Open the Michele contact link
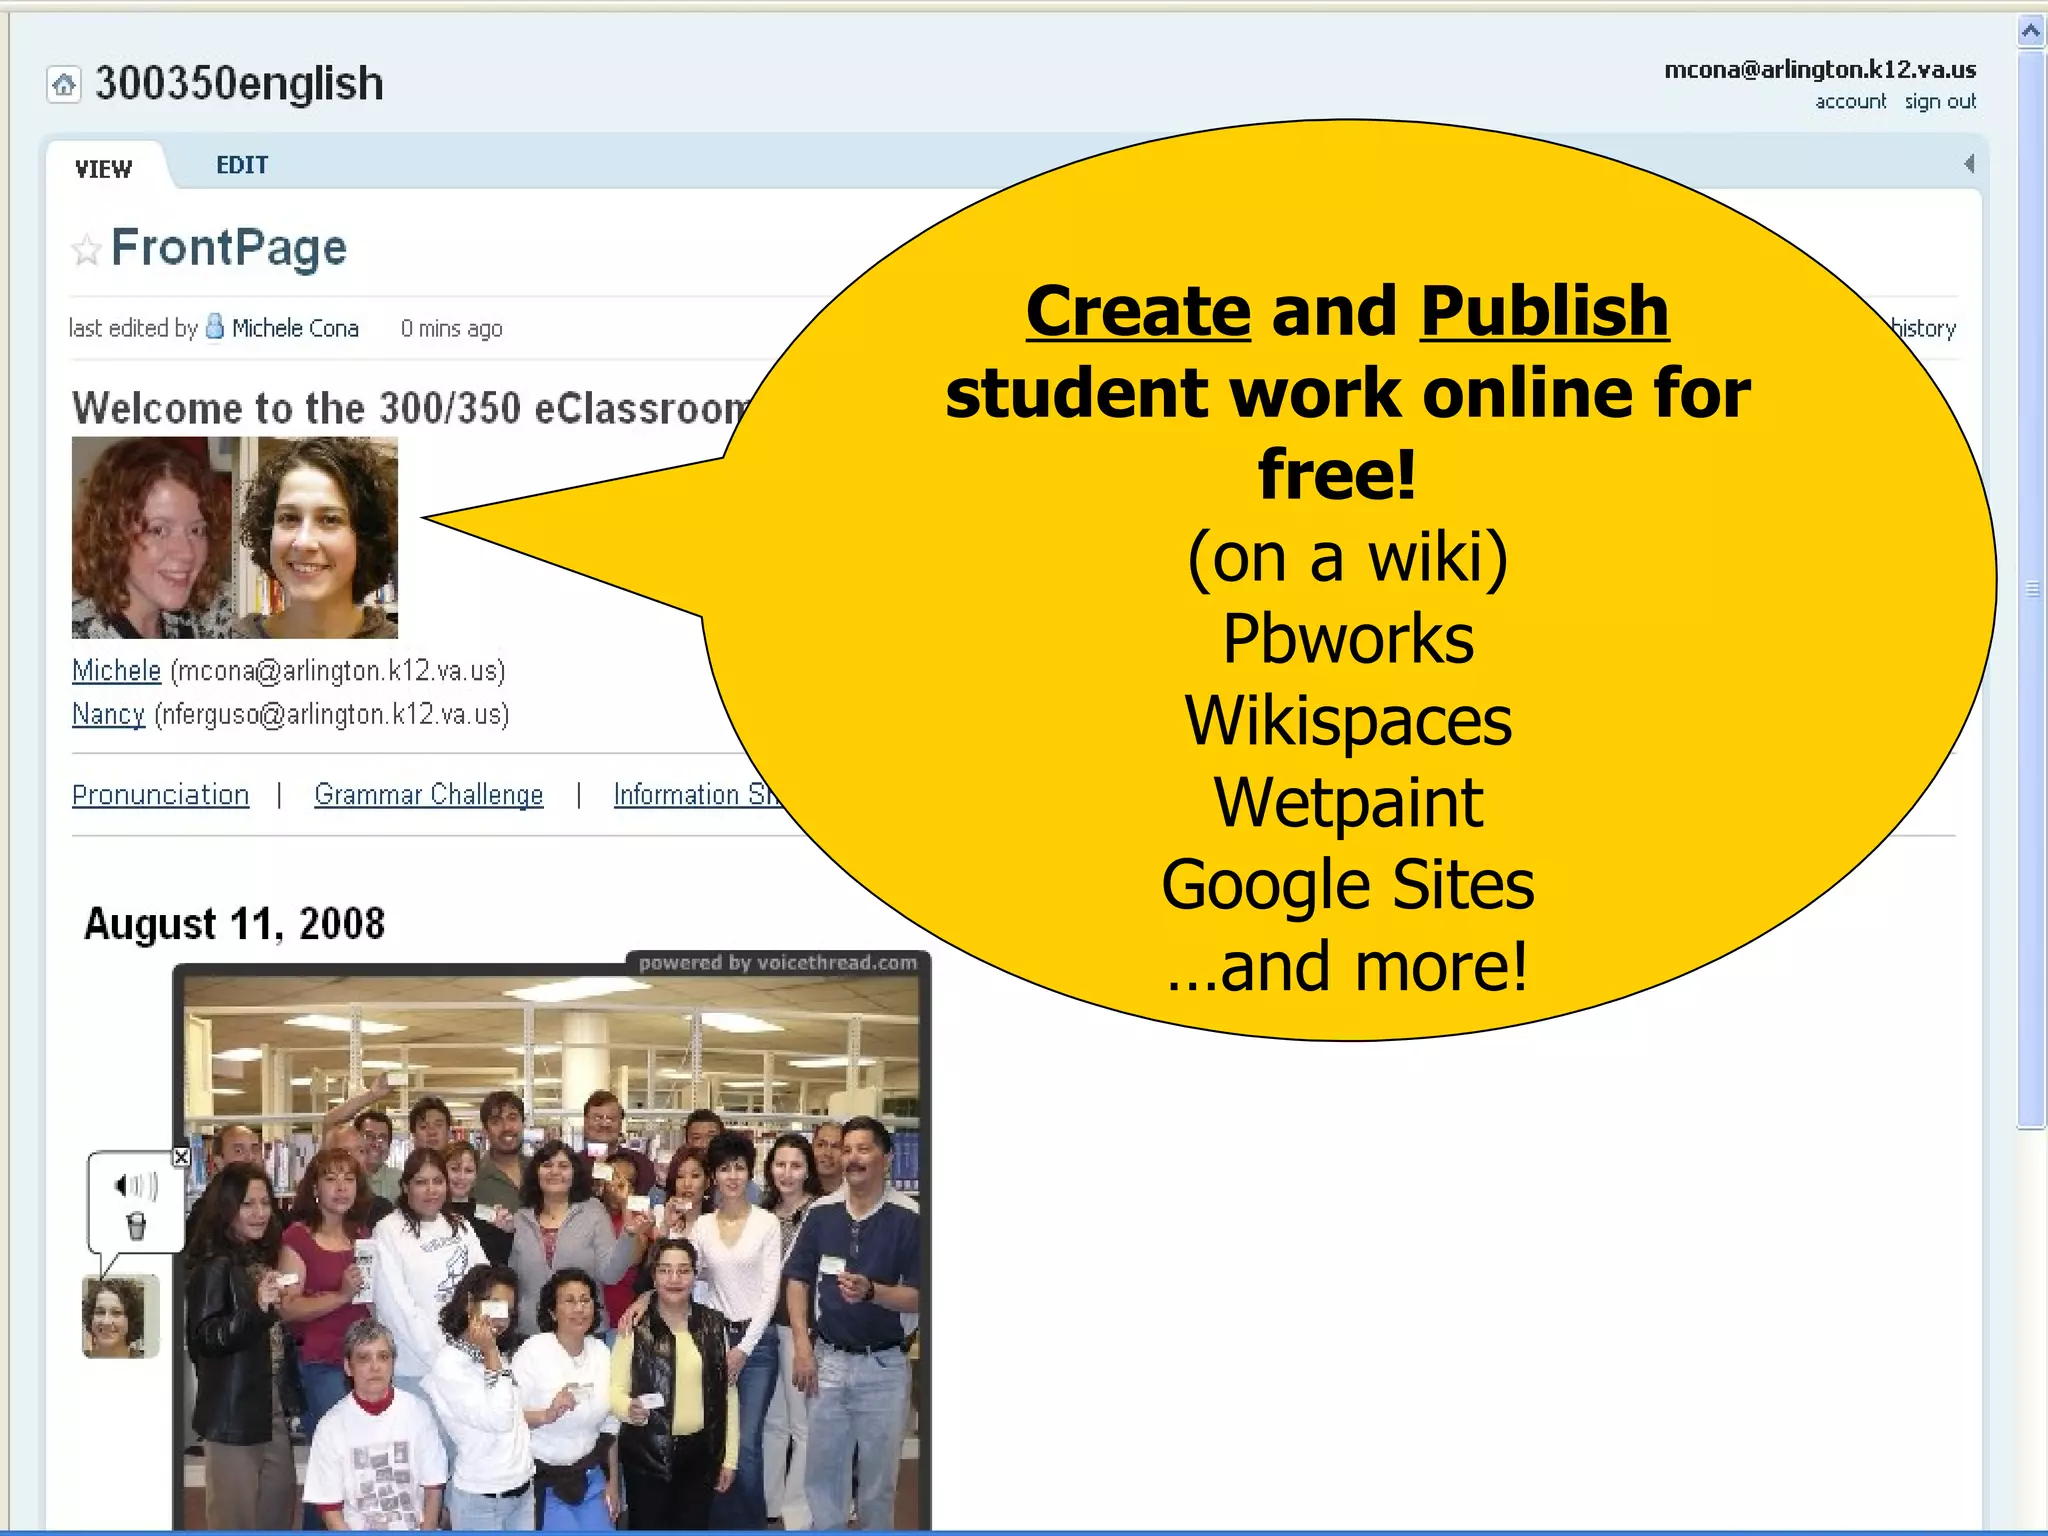 coord(116,670)
